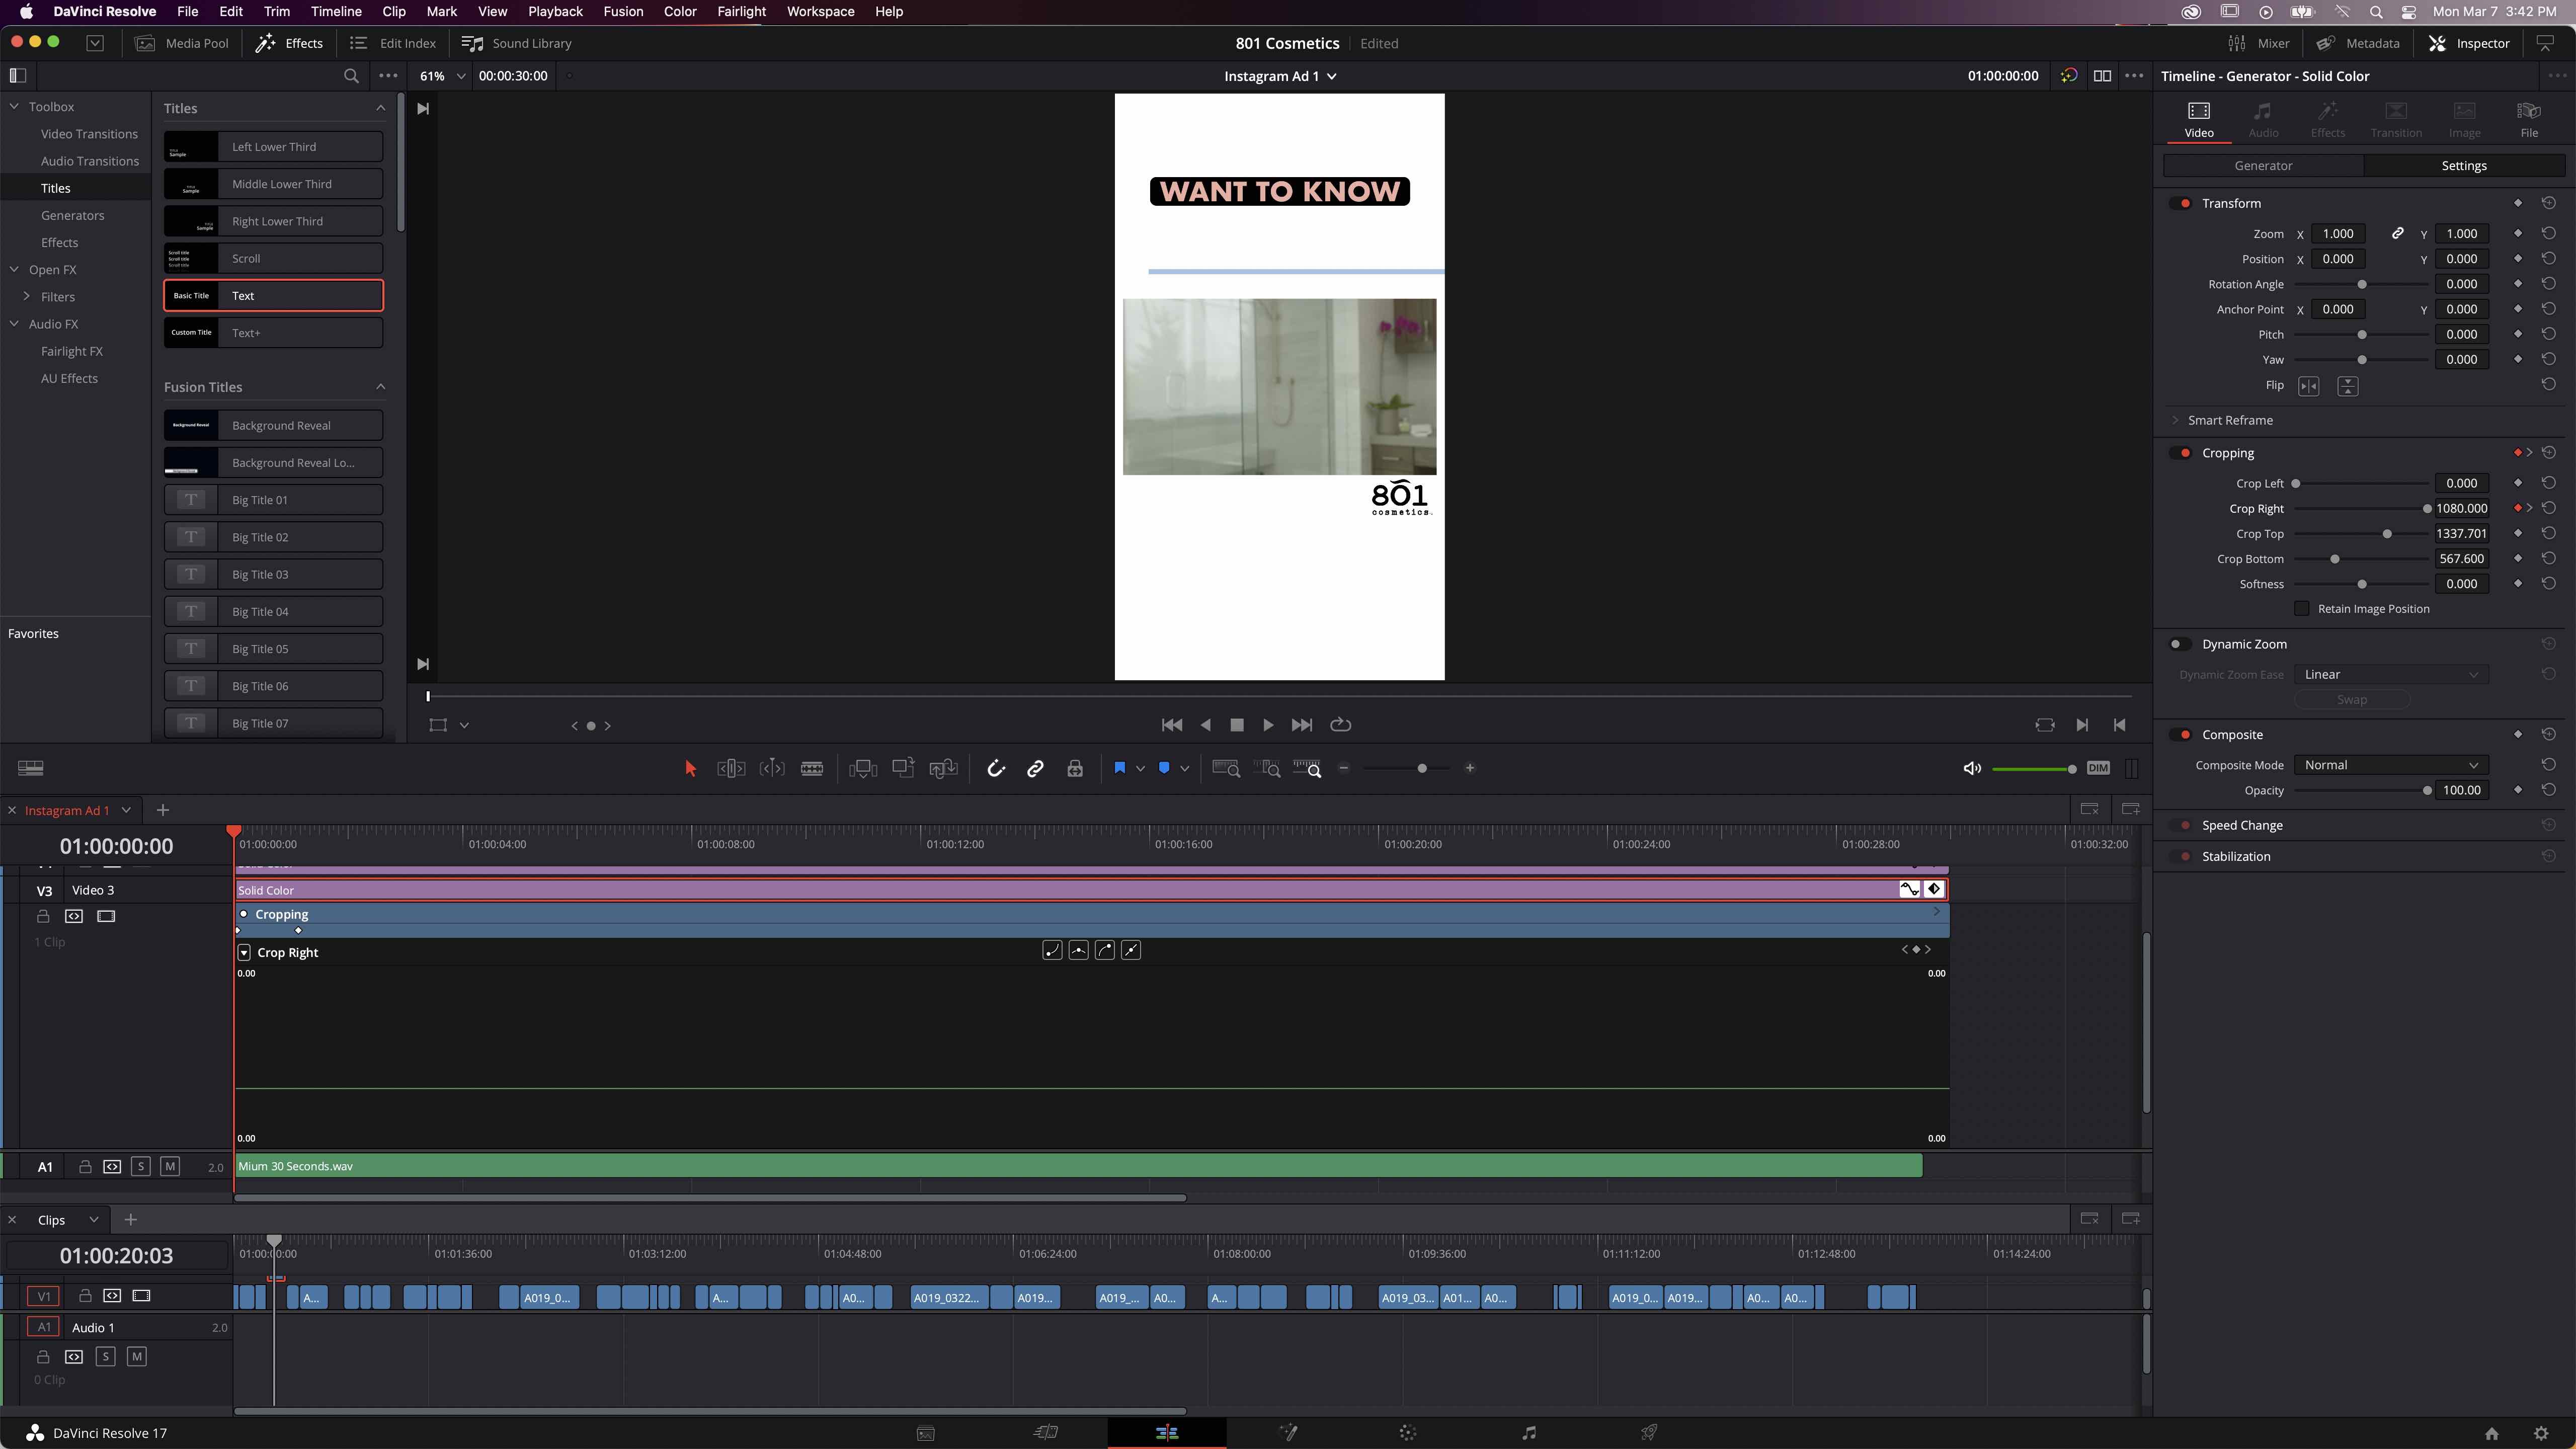Collapse the Fusion Titles section
2576x1449 pixels.
coord(380,387)
